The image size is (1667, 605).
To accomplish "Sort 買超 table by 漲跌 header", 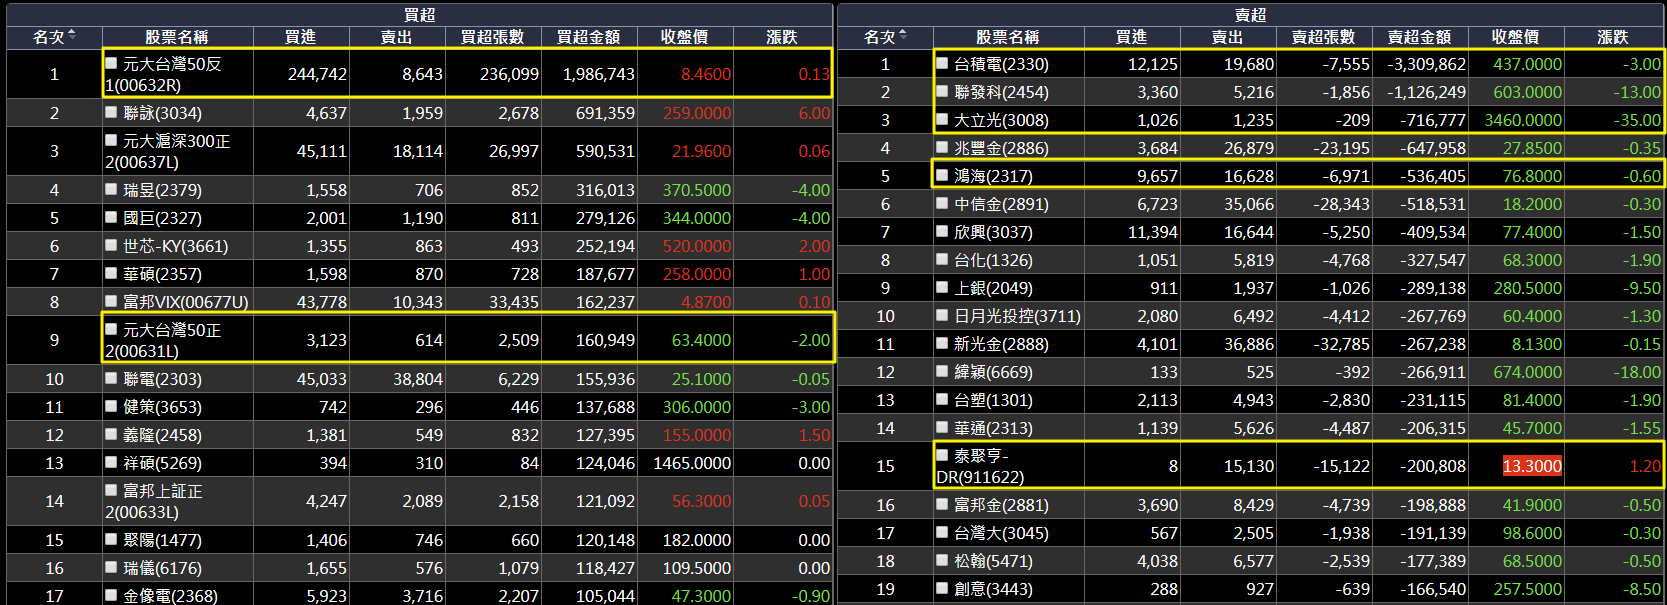I will (x=782, y=37).
